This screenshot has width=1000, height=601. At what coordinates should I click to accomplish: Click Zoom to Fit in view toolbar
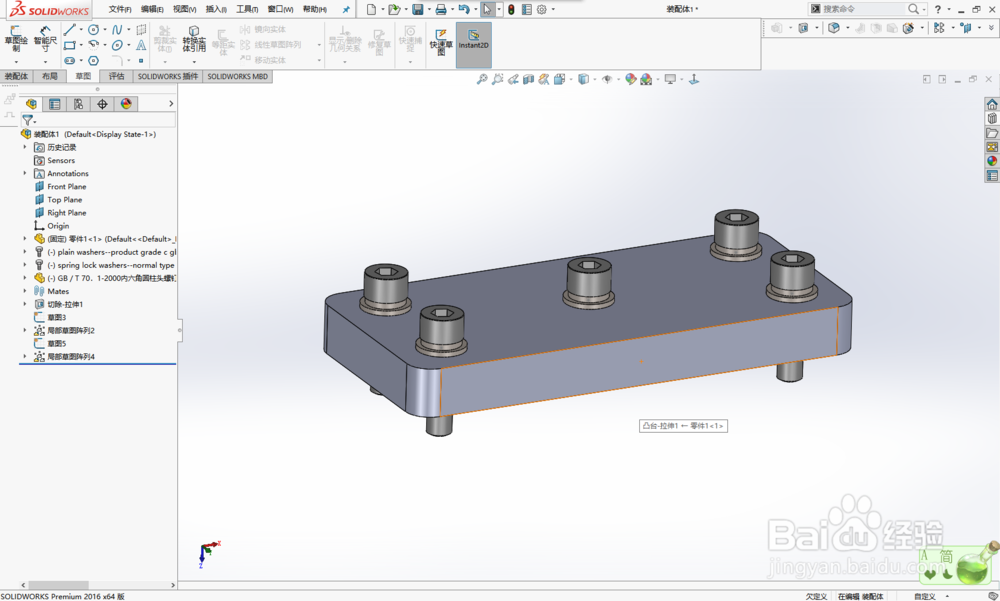click(x=482, y=79)
